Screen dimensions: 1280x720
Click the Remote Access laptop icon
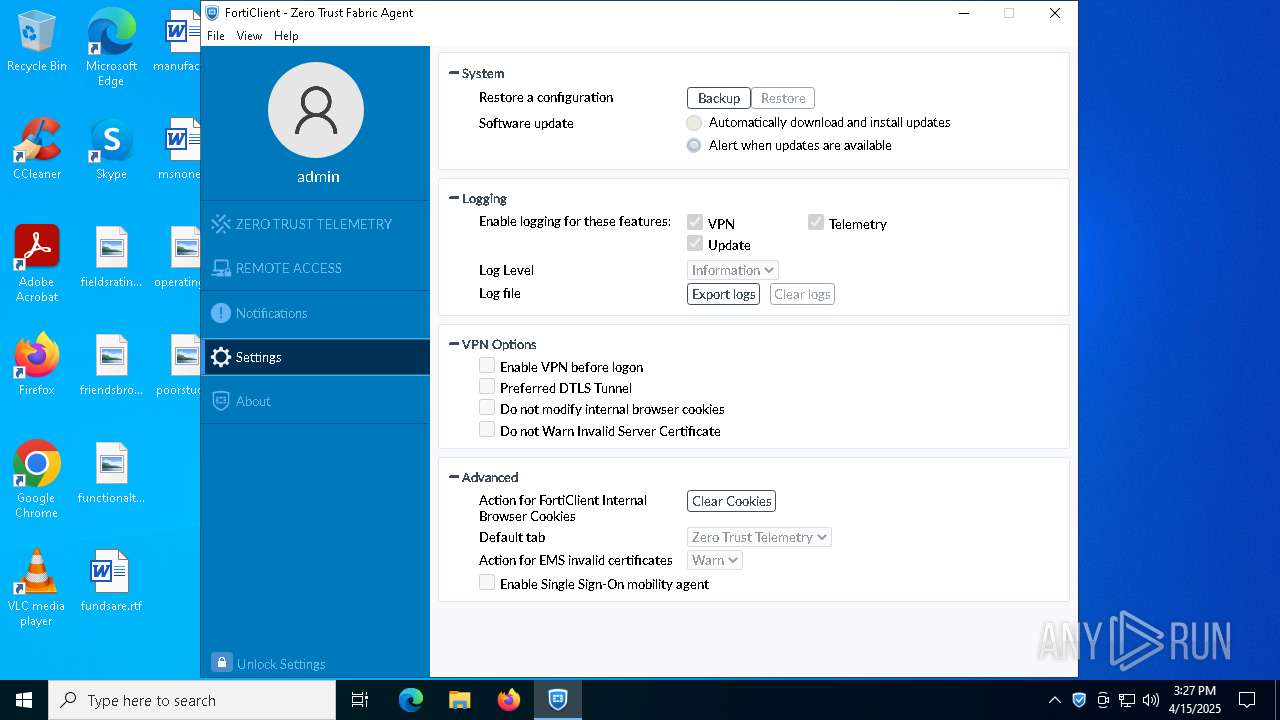221,268
